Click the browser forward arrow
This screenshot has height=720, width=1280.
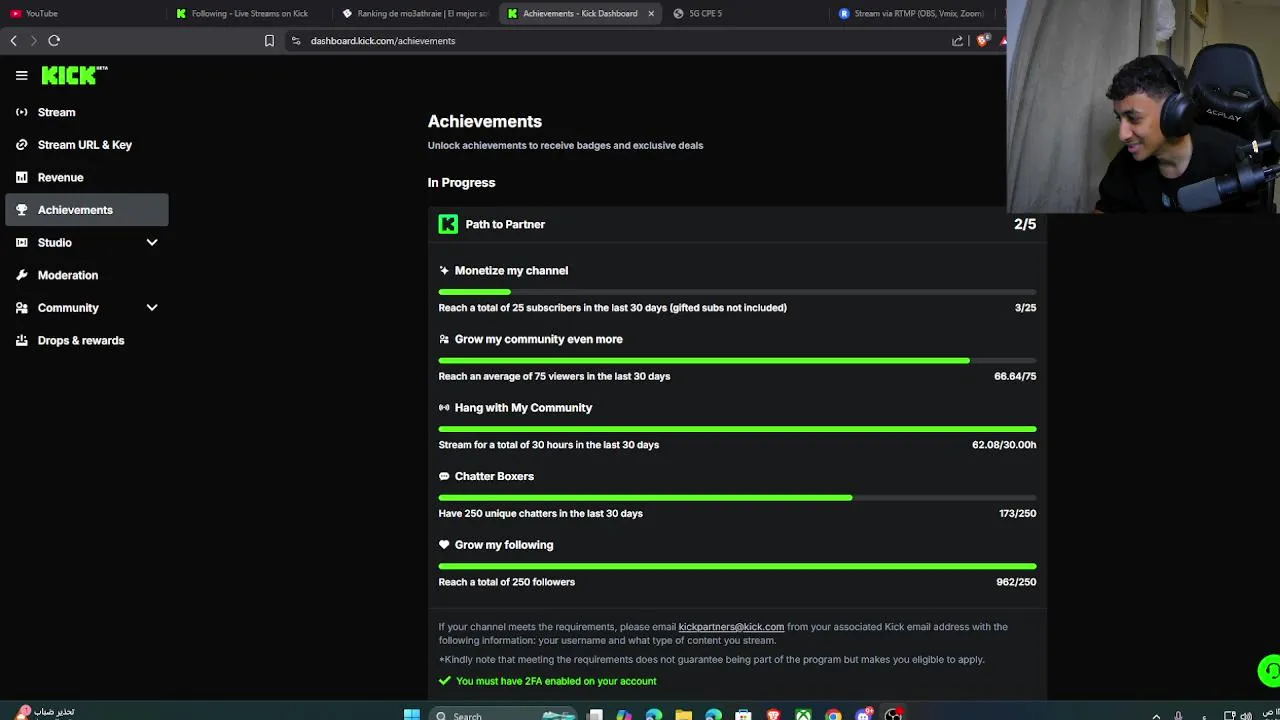pos(33,41)
